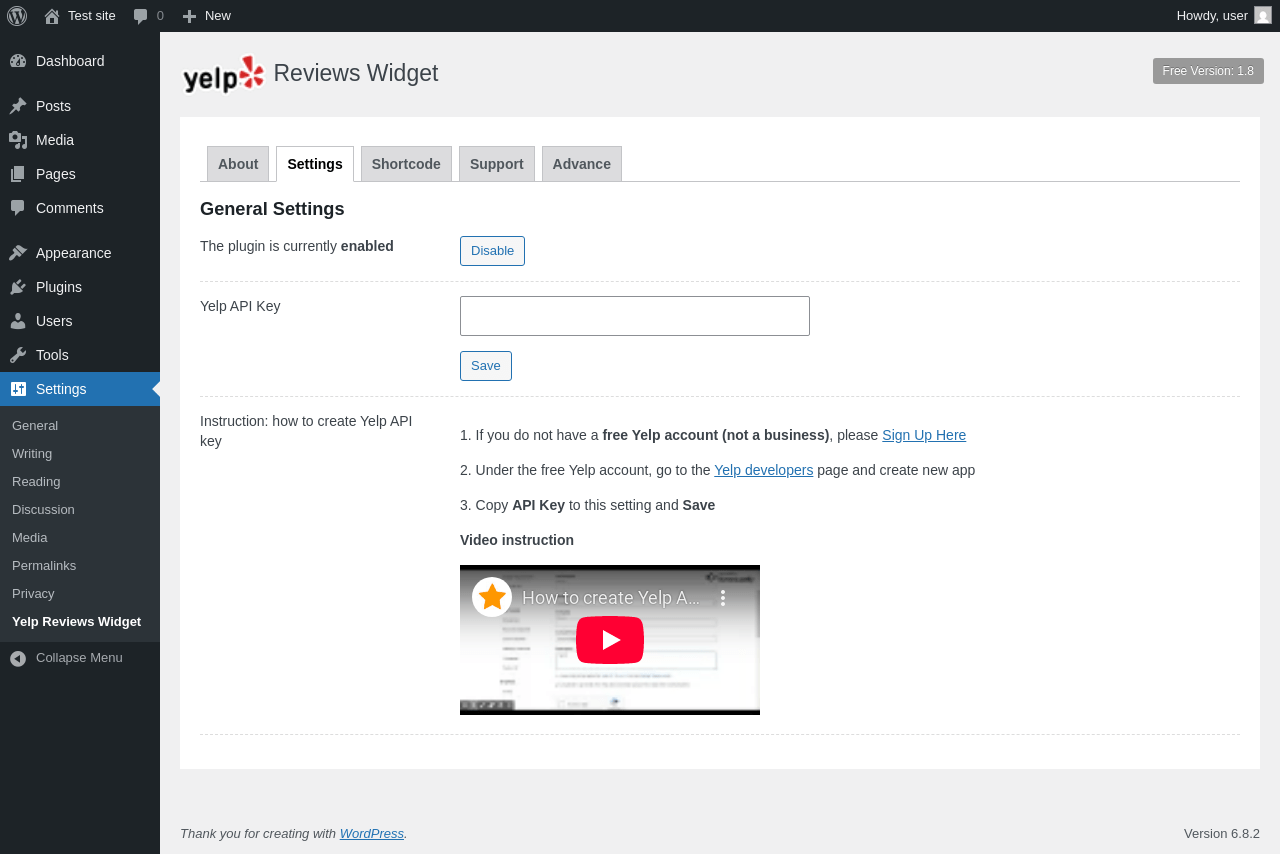Open Appearance menu label

click(74, 253)
